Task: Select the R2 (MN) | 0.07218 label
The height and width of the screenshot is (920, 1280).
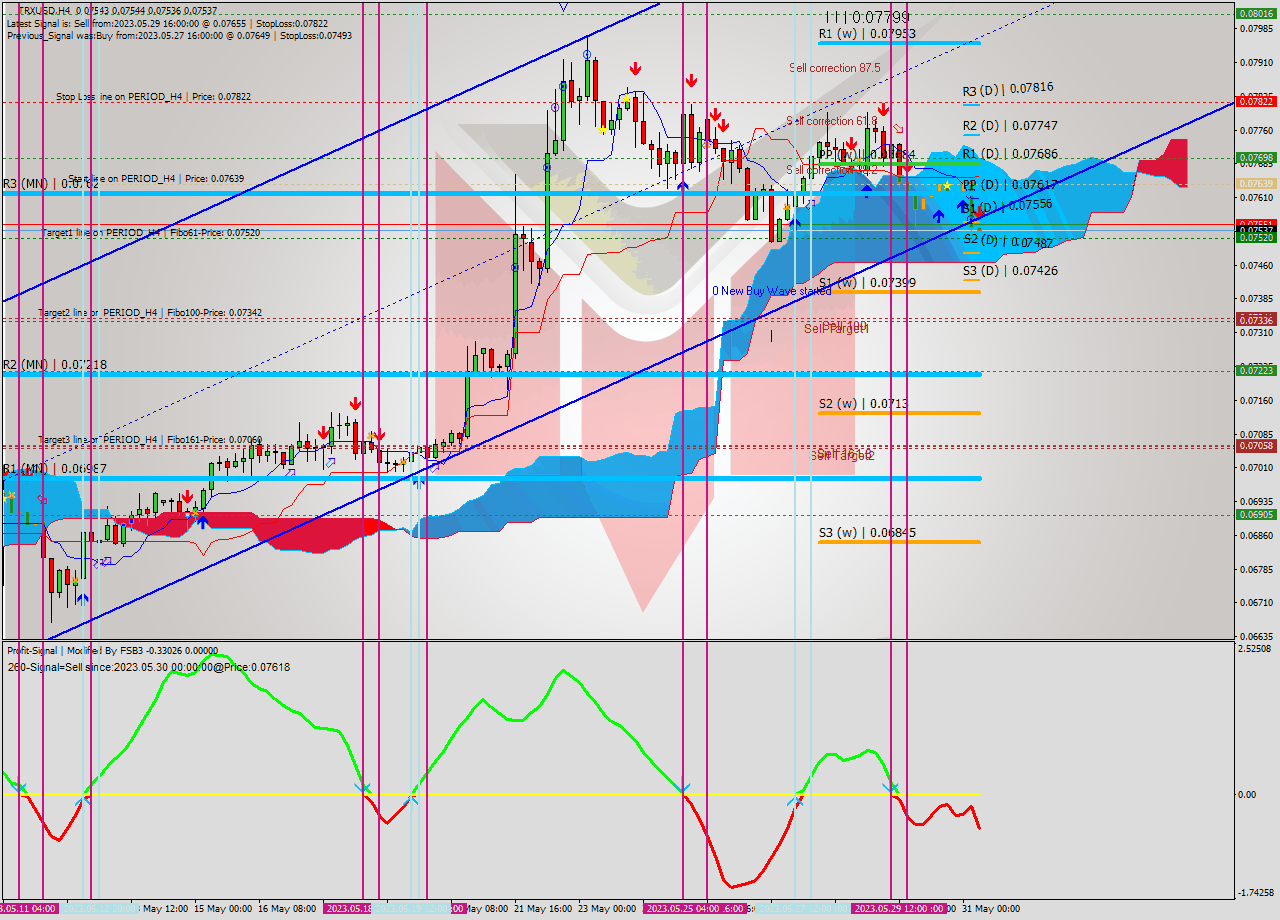Action: pos(54,365)
